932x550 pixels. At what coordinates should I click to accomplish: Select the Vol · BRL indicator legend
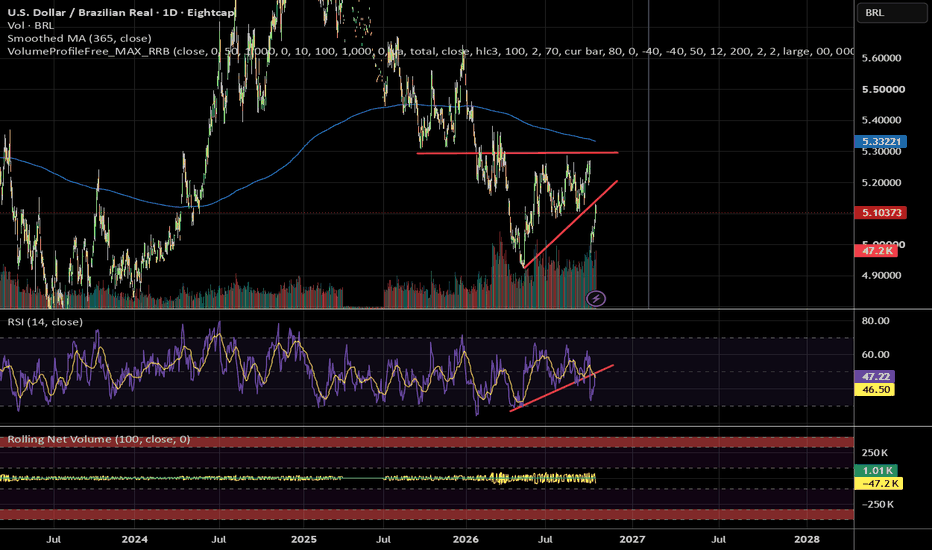30,26
